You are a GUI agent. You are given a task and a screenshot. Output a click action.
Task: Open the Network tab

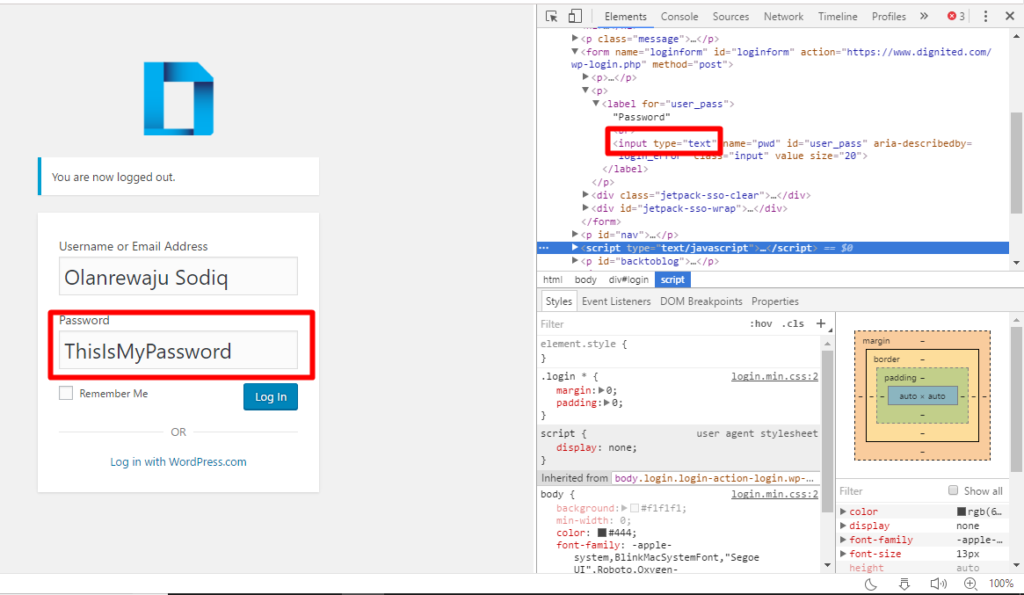tap(784, 16)
